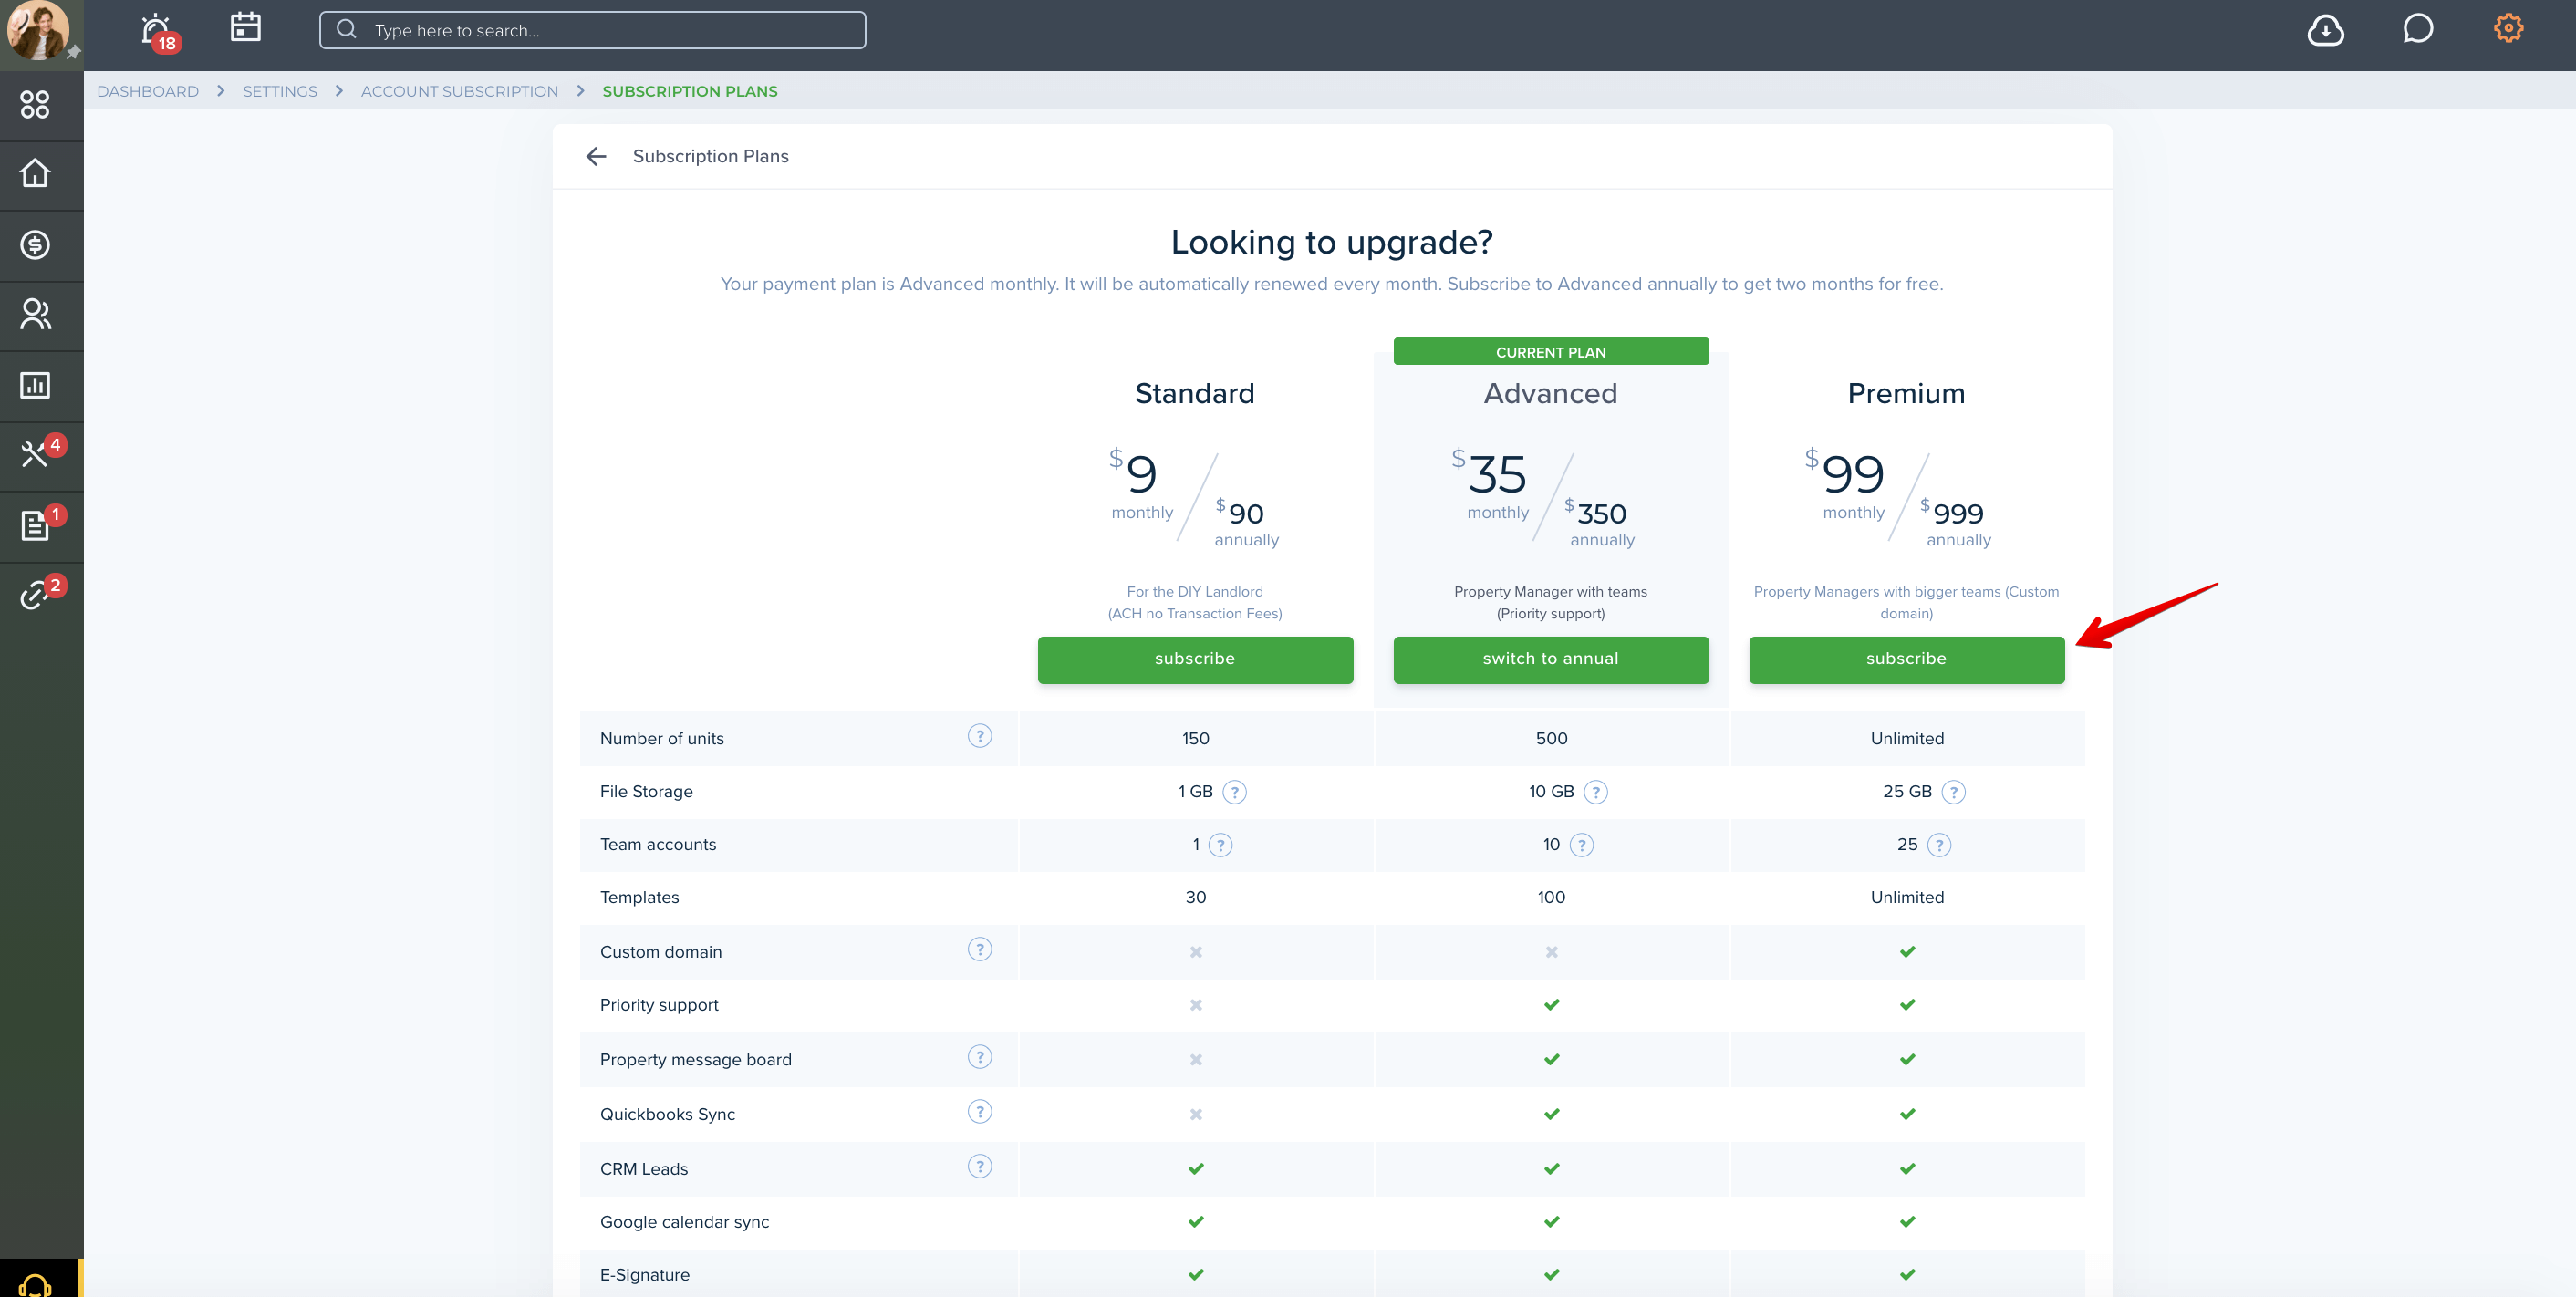Click the 'switch to annual' button
This screenshot has width=2576, height=1297.
coord(1551,660)
